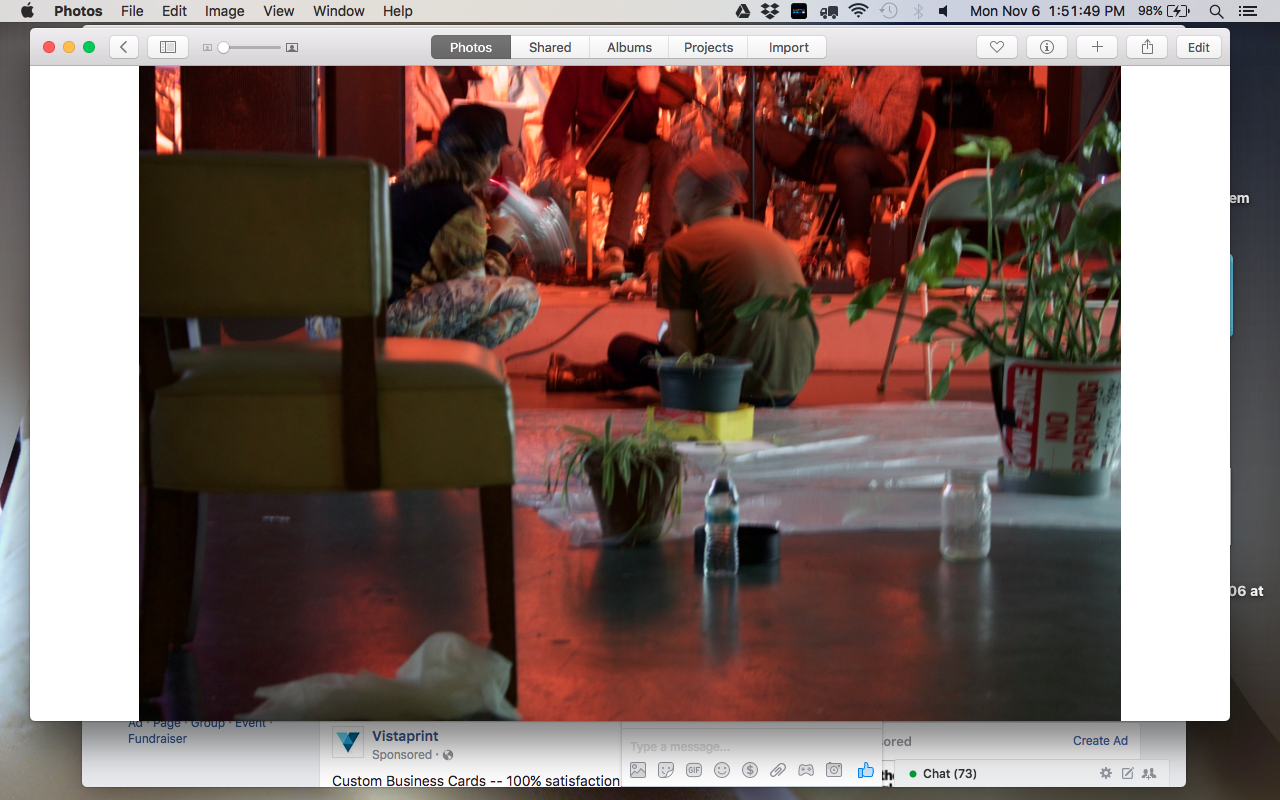Image resolution: width=1280 pixels, height=800 pixels.
Task: Open the File menu
Action: pyautogui.click(x=132, y=11)
